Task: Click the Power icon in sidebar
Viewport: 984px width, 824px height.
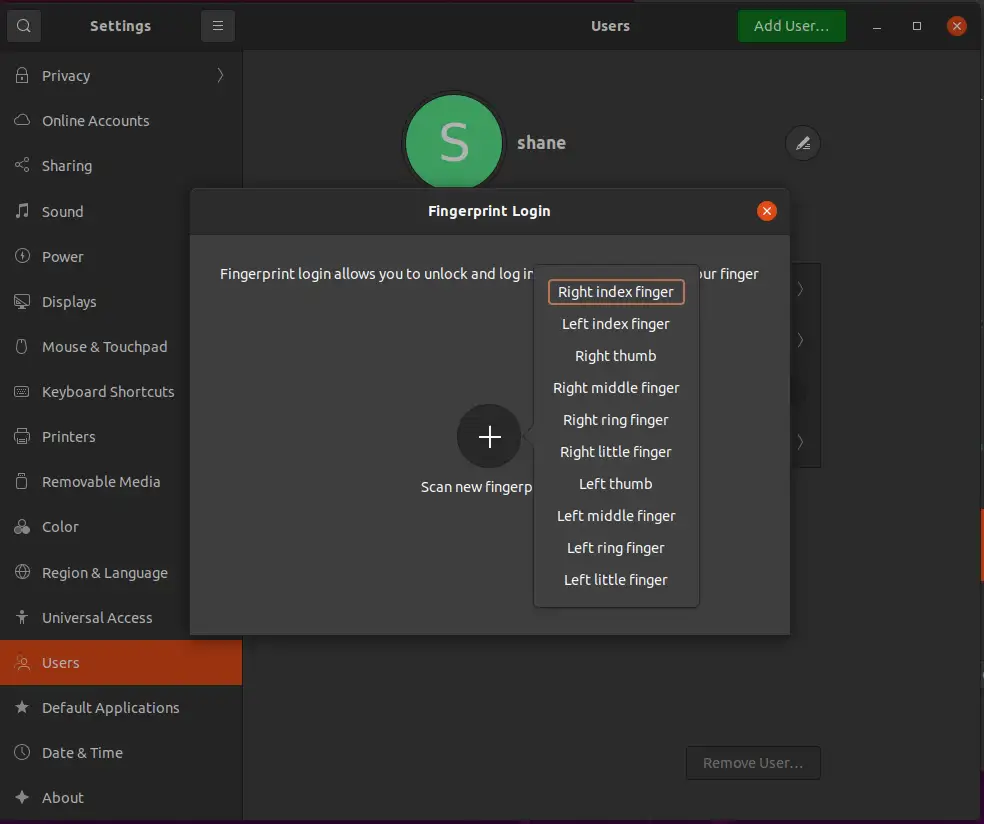Action: click(x=22, y=256)
